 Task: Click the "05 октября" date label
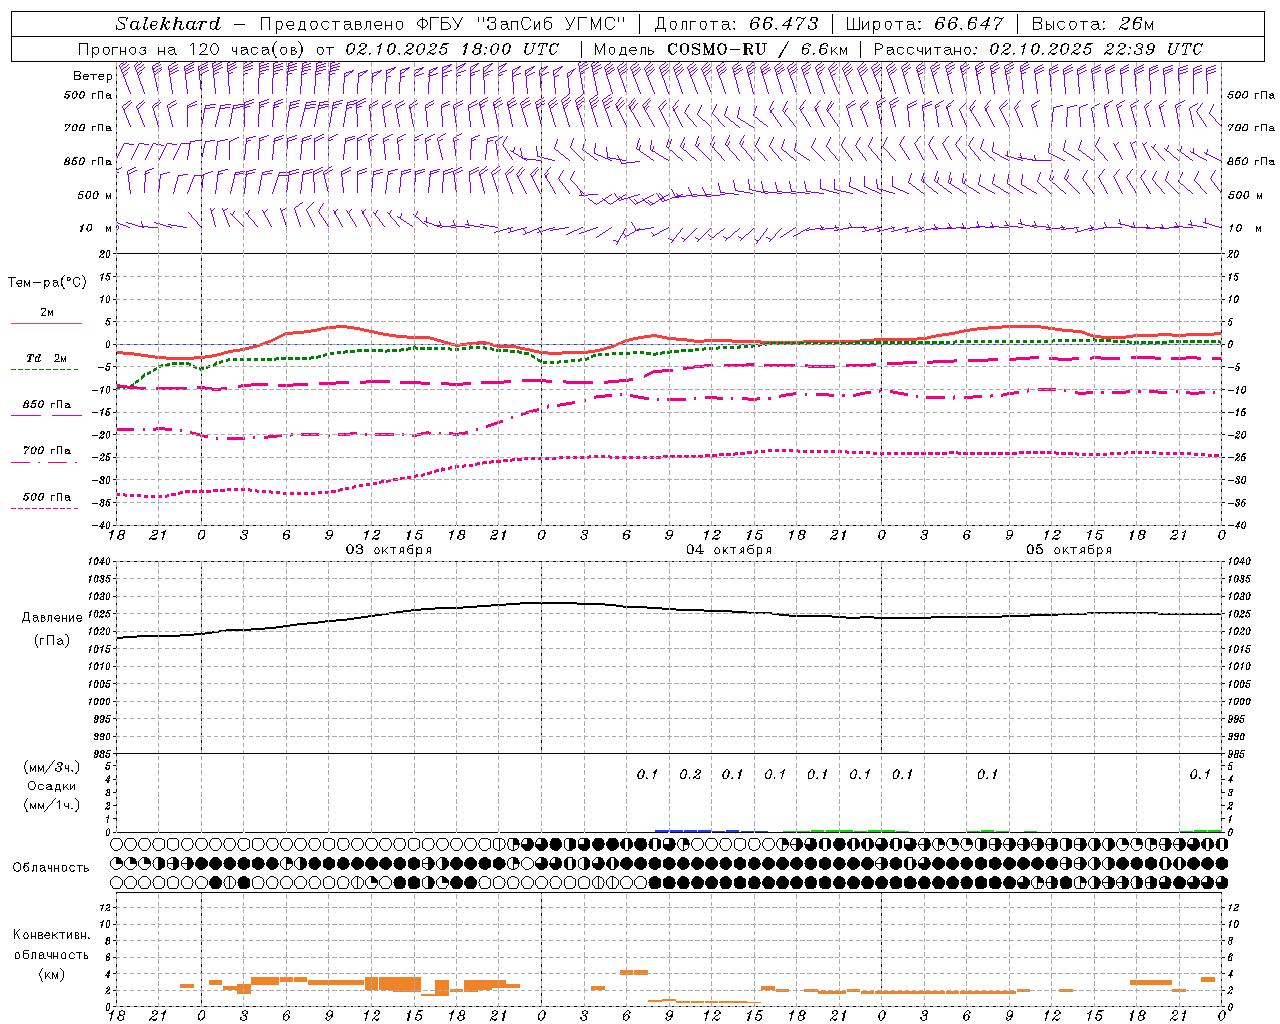pyautogui.click(x=1069, y=550)
